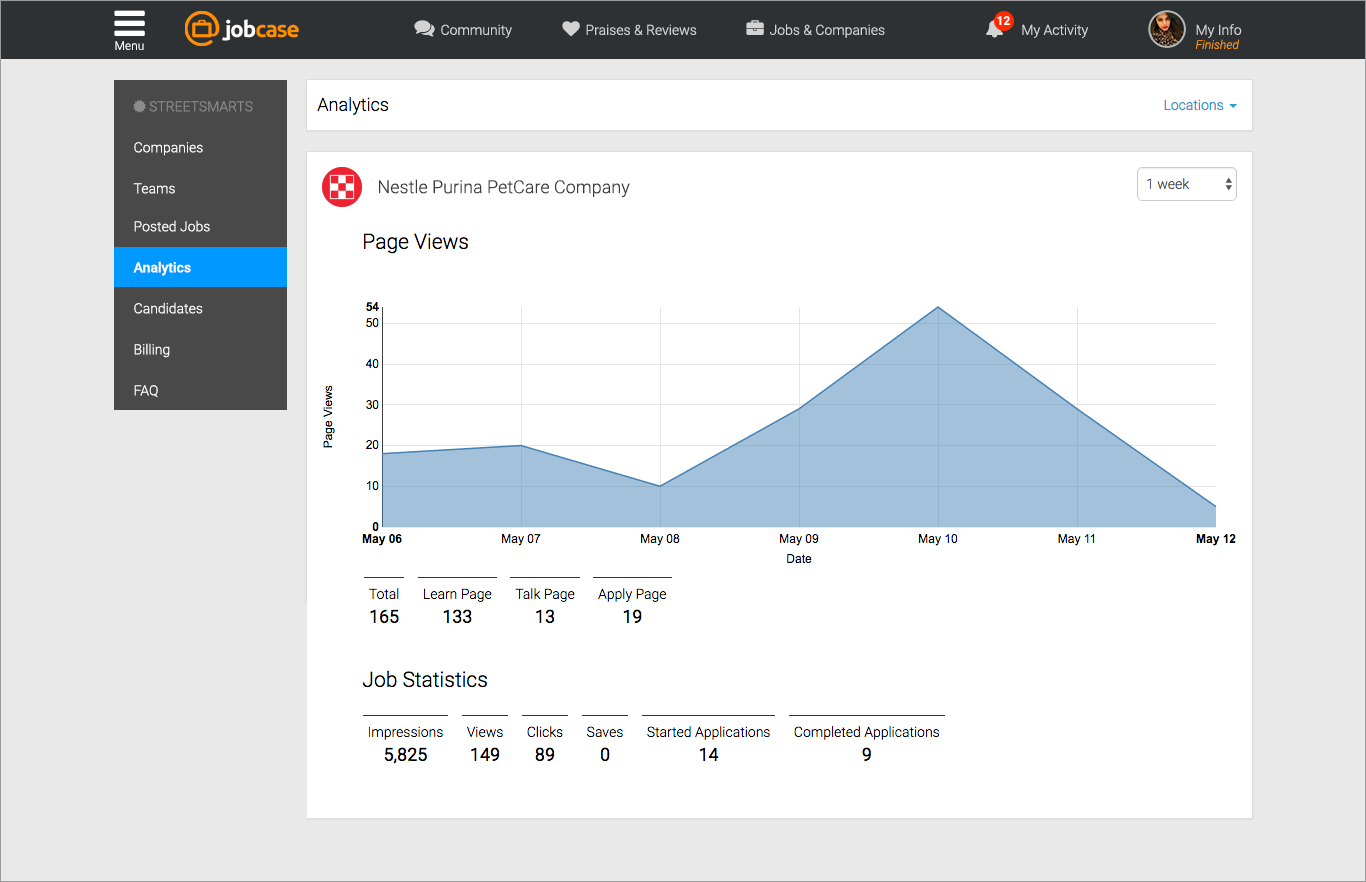Click the May 11 axis label
1366x882 pixels.
1077,539
